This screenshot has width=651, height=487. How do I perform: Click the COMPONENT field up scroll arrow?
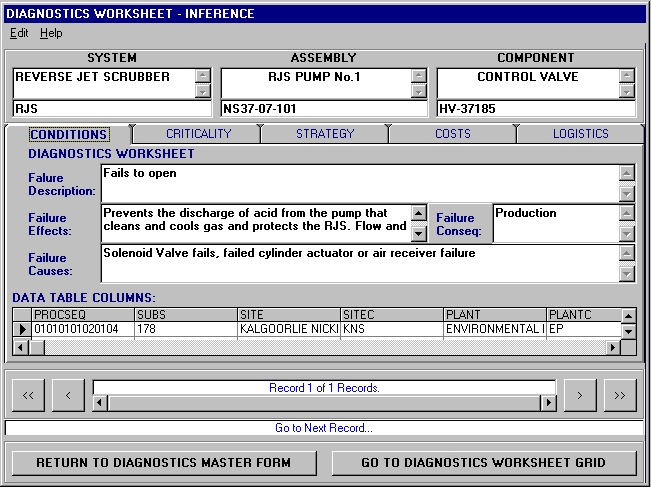[627, 76]
